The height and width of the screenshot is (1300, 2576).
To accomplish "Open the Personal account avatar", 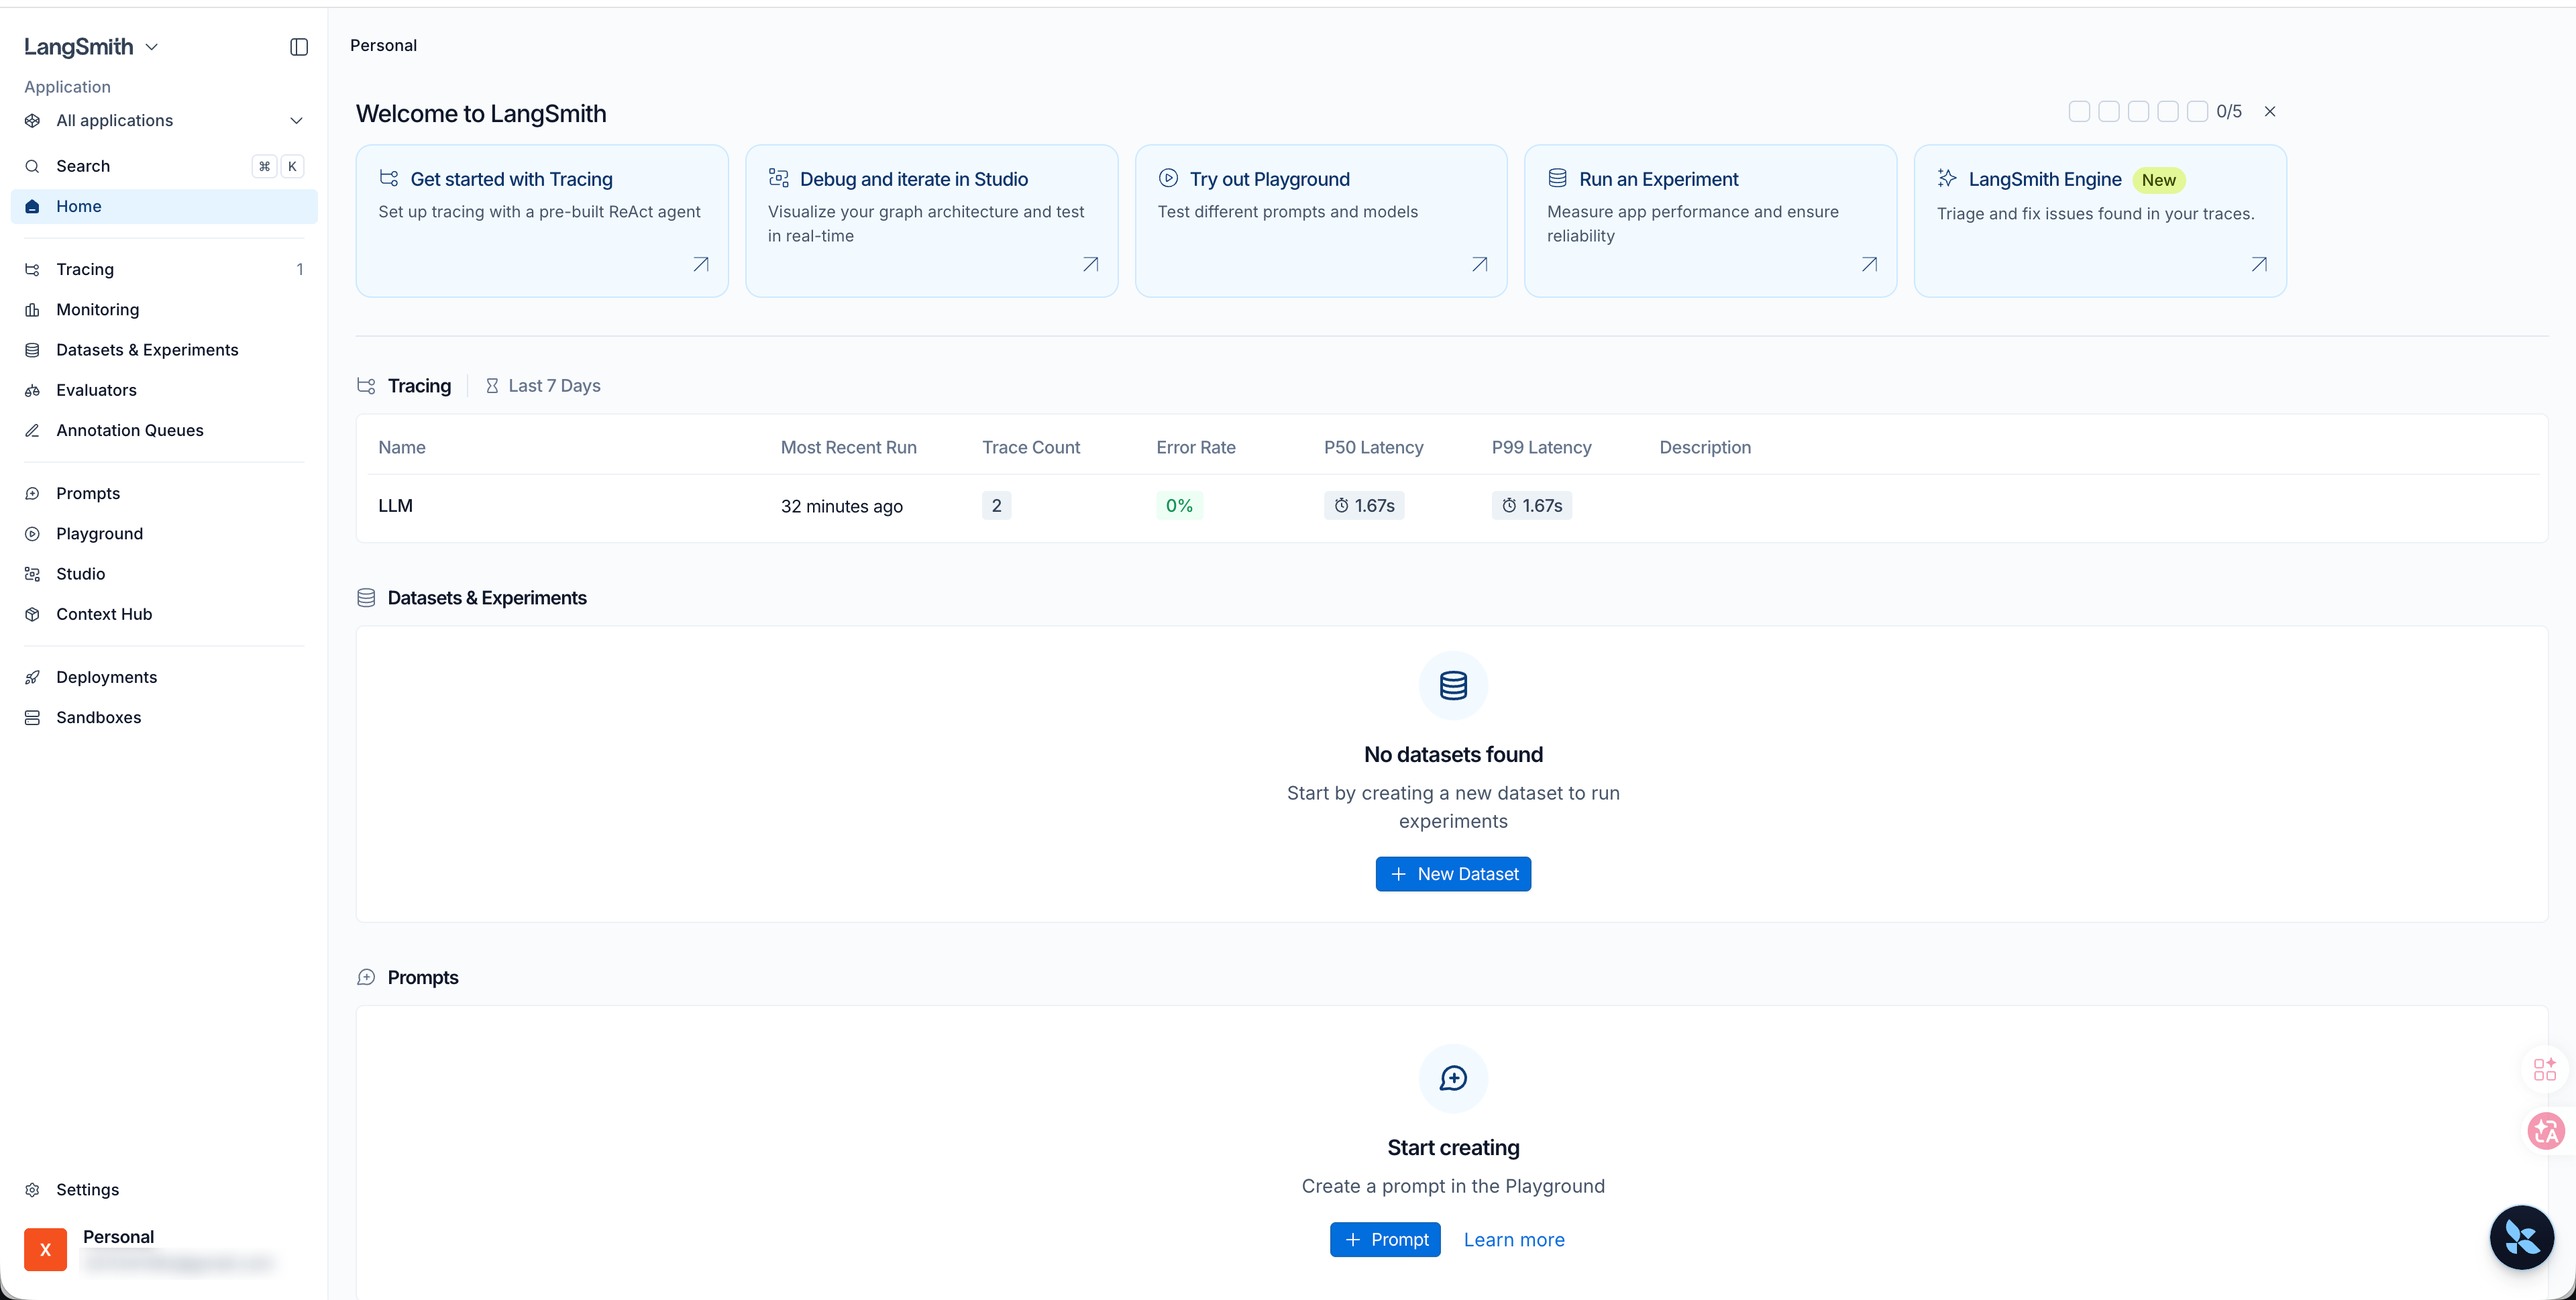I will (45, 1249).
